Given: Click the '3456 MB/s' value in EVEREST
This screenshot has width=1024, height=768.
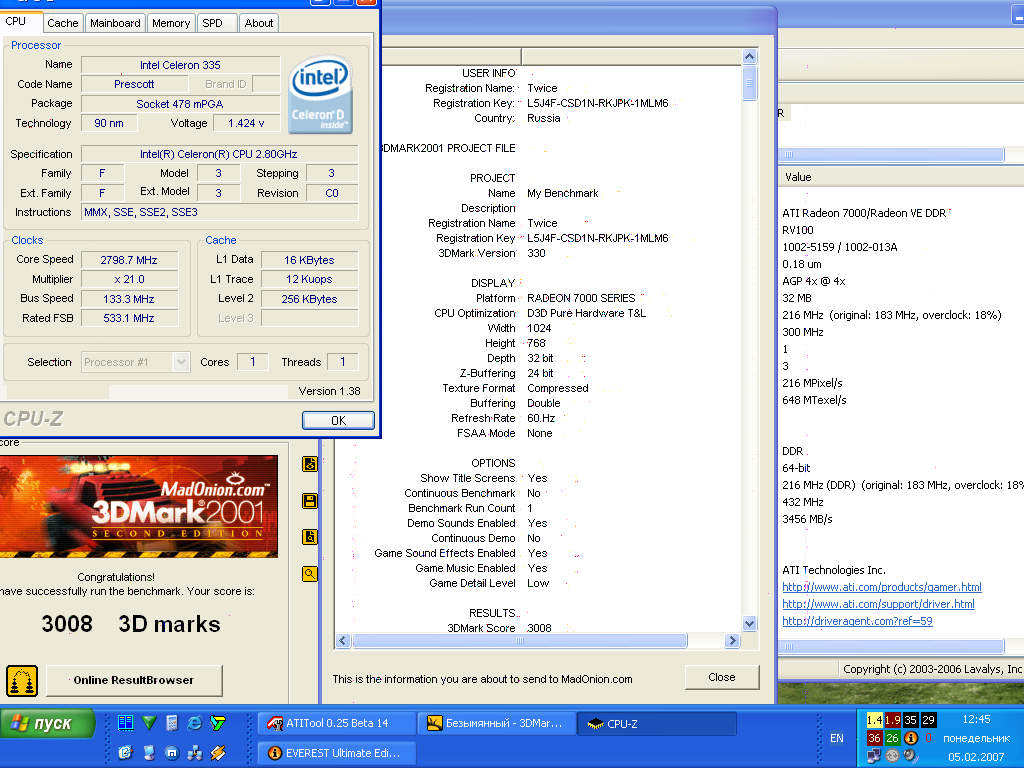Looking at the screenshot, I should point(807,519).
